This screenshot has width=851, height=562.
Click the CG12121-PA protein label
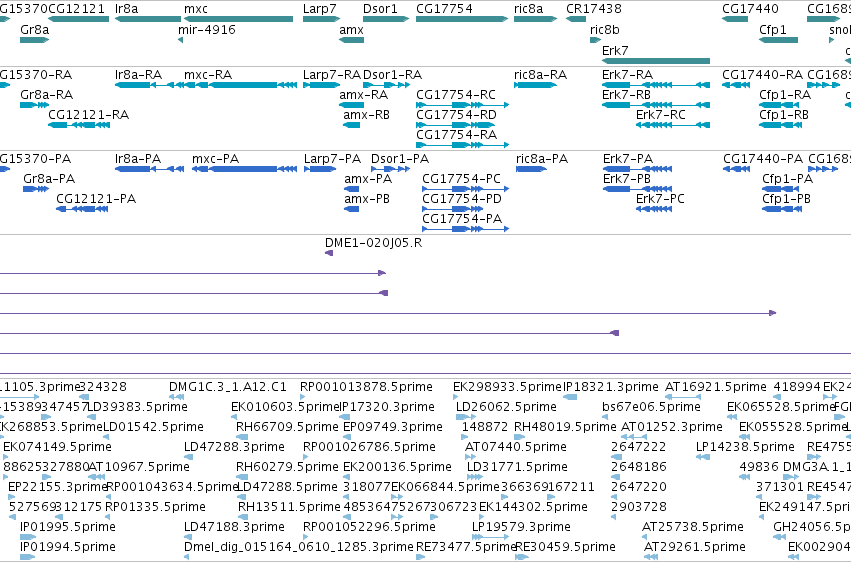click(x=96, y=199)
